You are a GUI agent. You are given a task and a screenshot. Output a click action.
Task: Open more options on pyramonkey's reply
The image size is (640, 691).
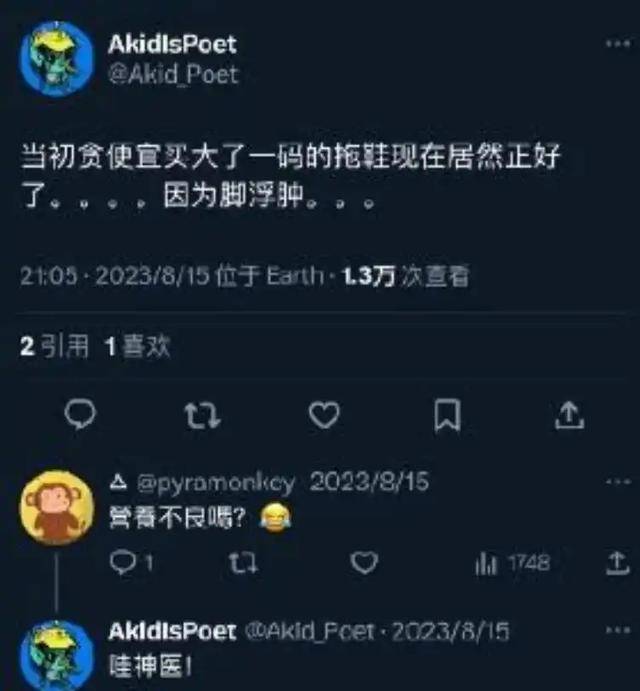618,482
